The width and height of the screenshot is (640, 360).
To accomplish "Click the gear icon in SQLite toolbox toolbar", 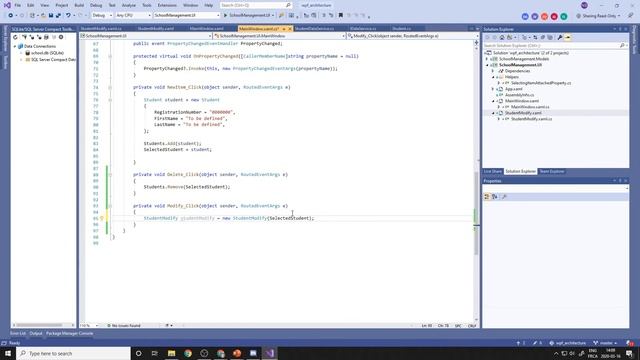I will [61, 37].
